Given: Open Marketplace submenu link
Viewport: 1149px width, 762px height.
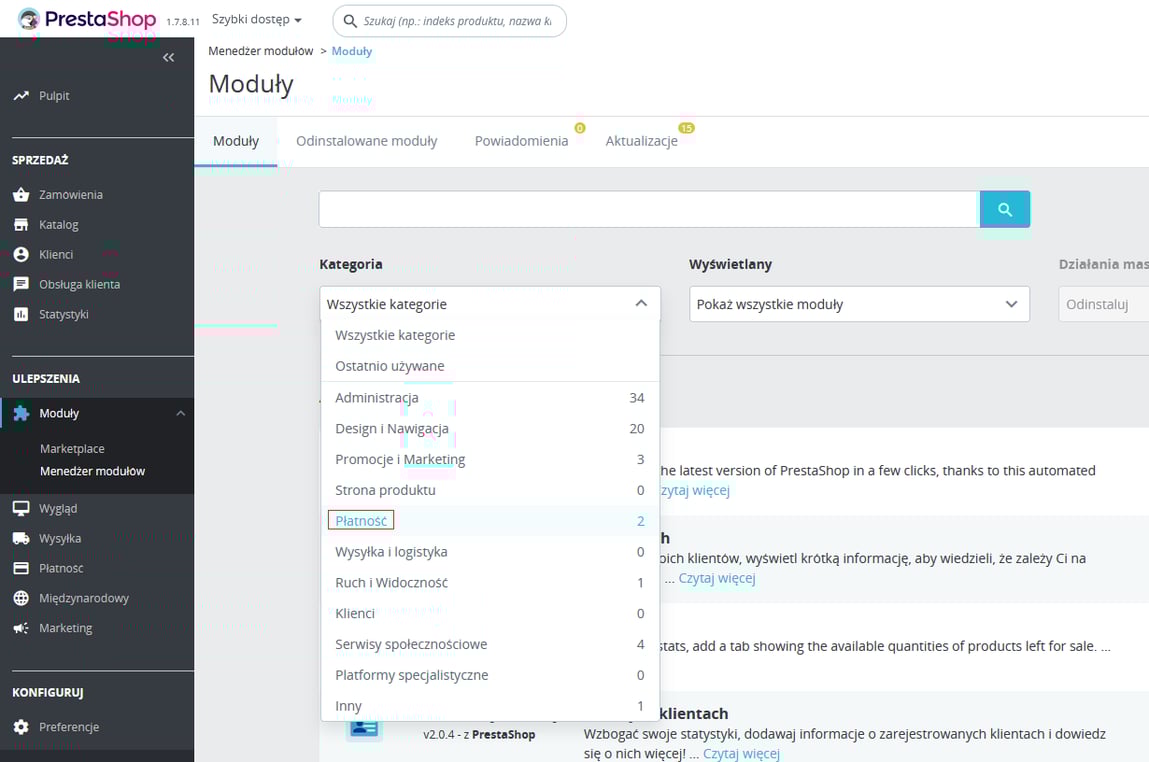Looking at the screenshot, I should 72,448.
